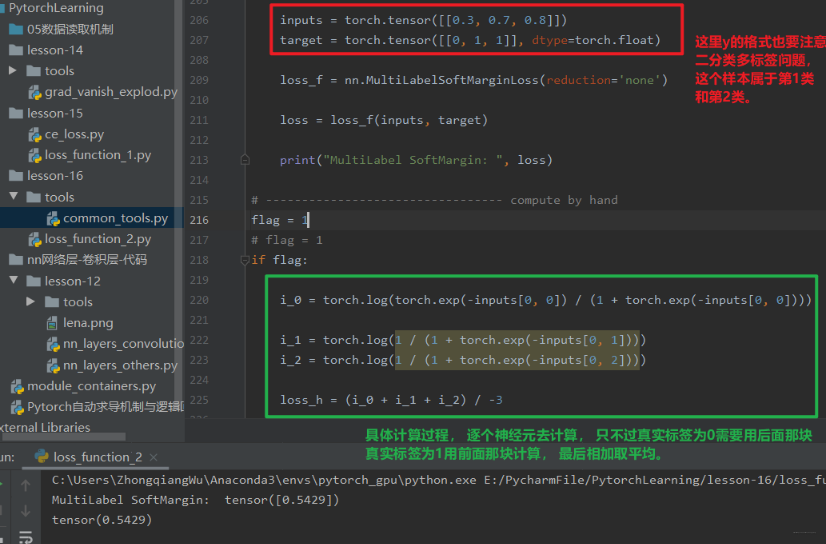Select the lesson-15 folder

[x=55, y=113]
